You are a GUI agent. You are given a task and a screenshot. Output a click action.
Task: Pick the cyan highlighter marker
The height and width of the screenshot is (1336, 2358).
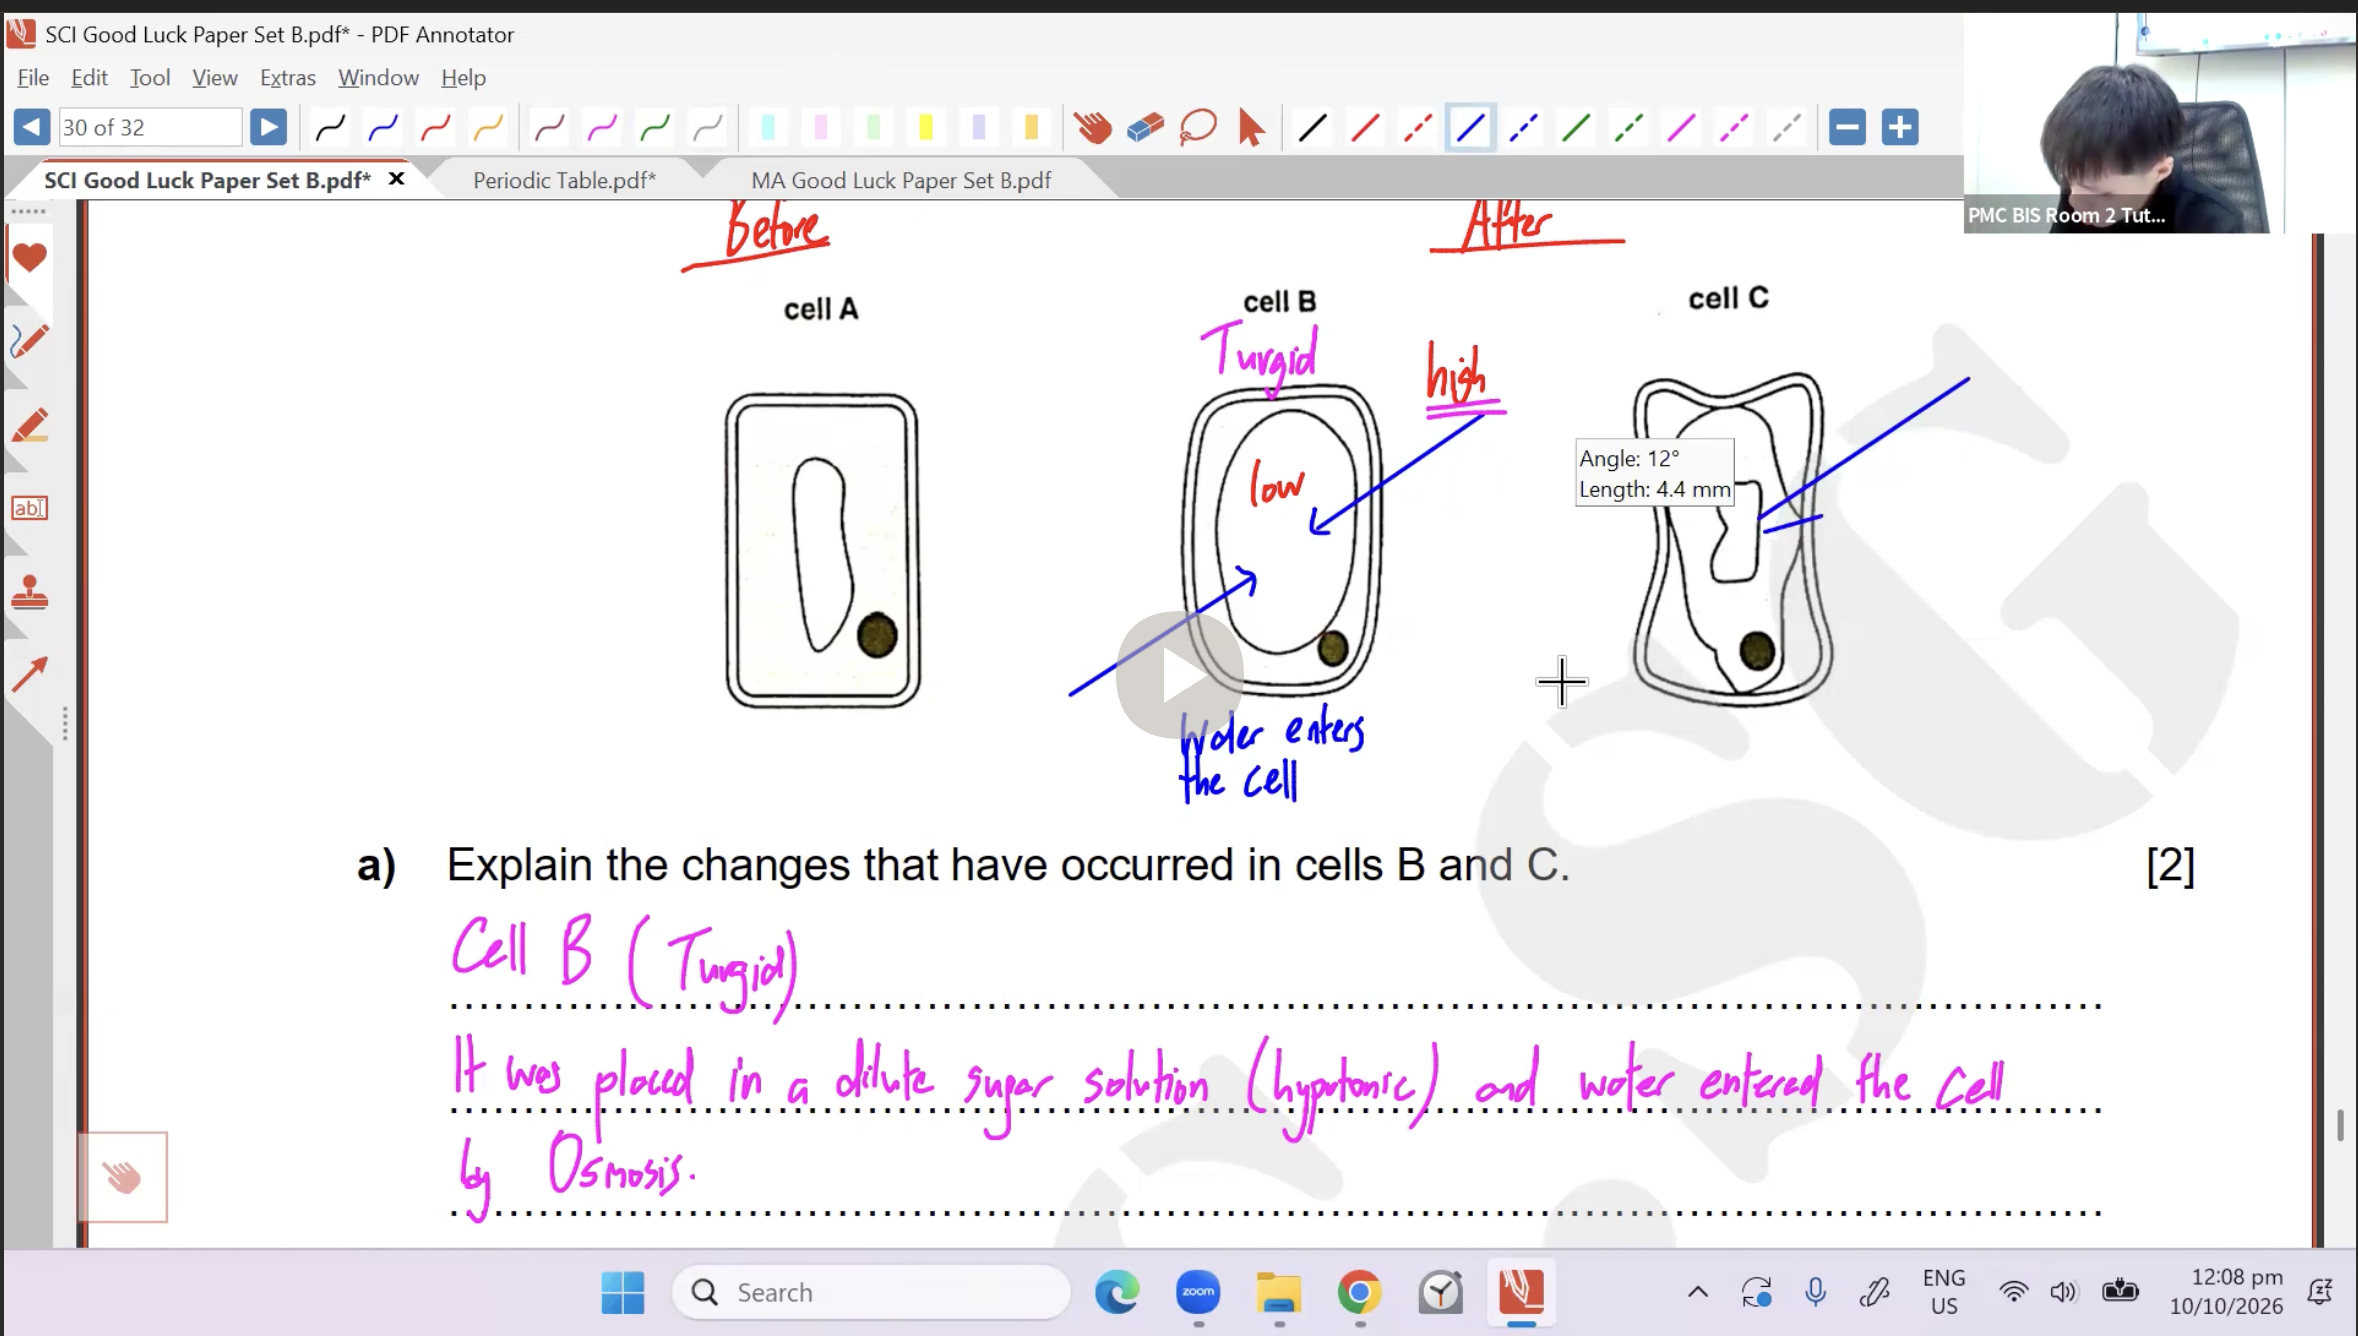pyautogui.click(x=768, y=127)
